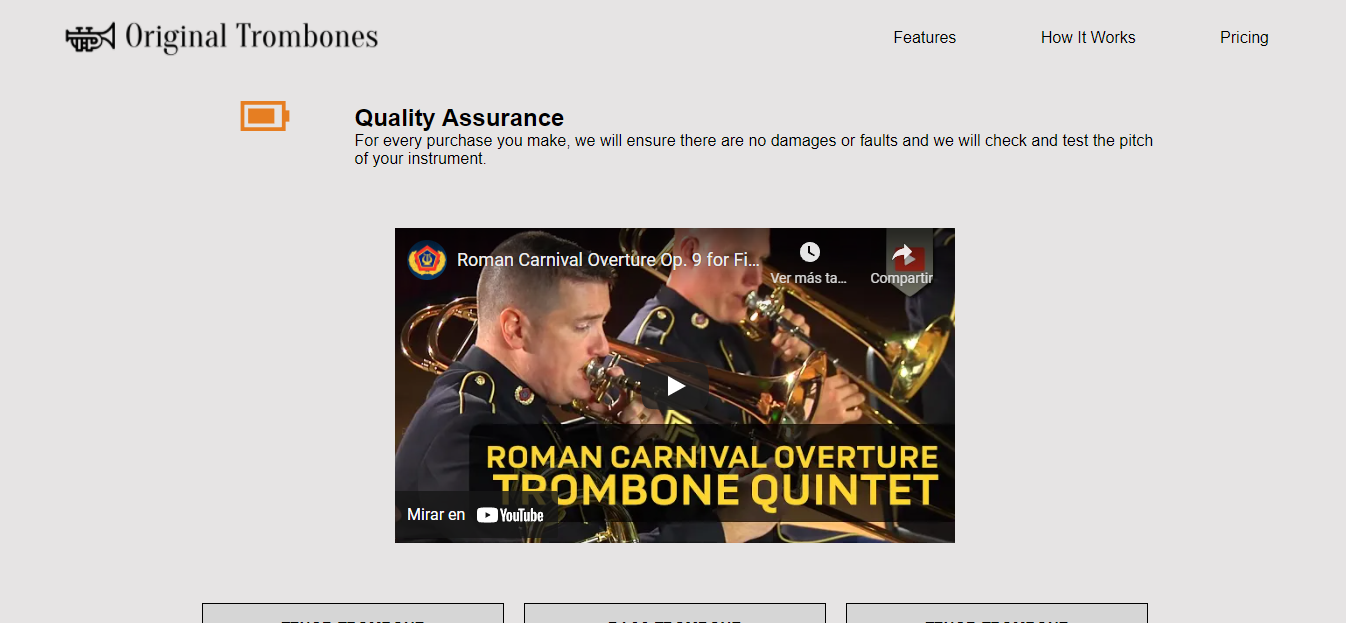
Task: Play the Roman Carnival Overture video
Action: [x=675, y=386]
